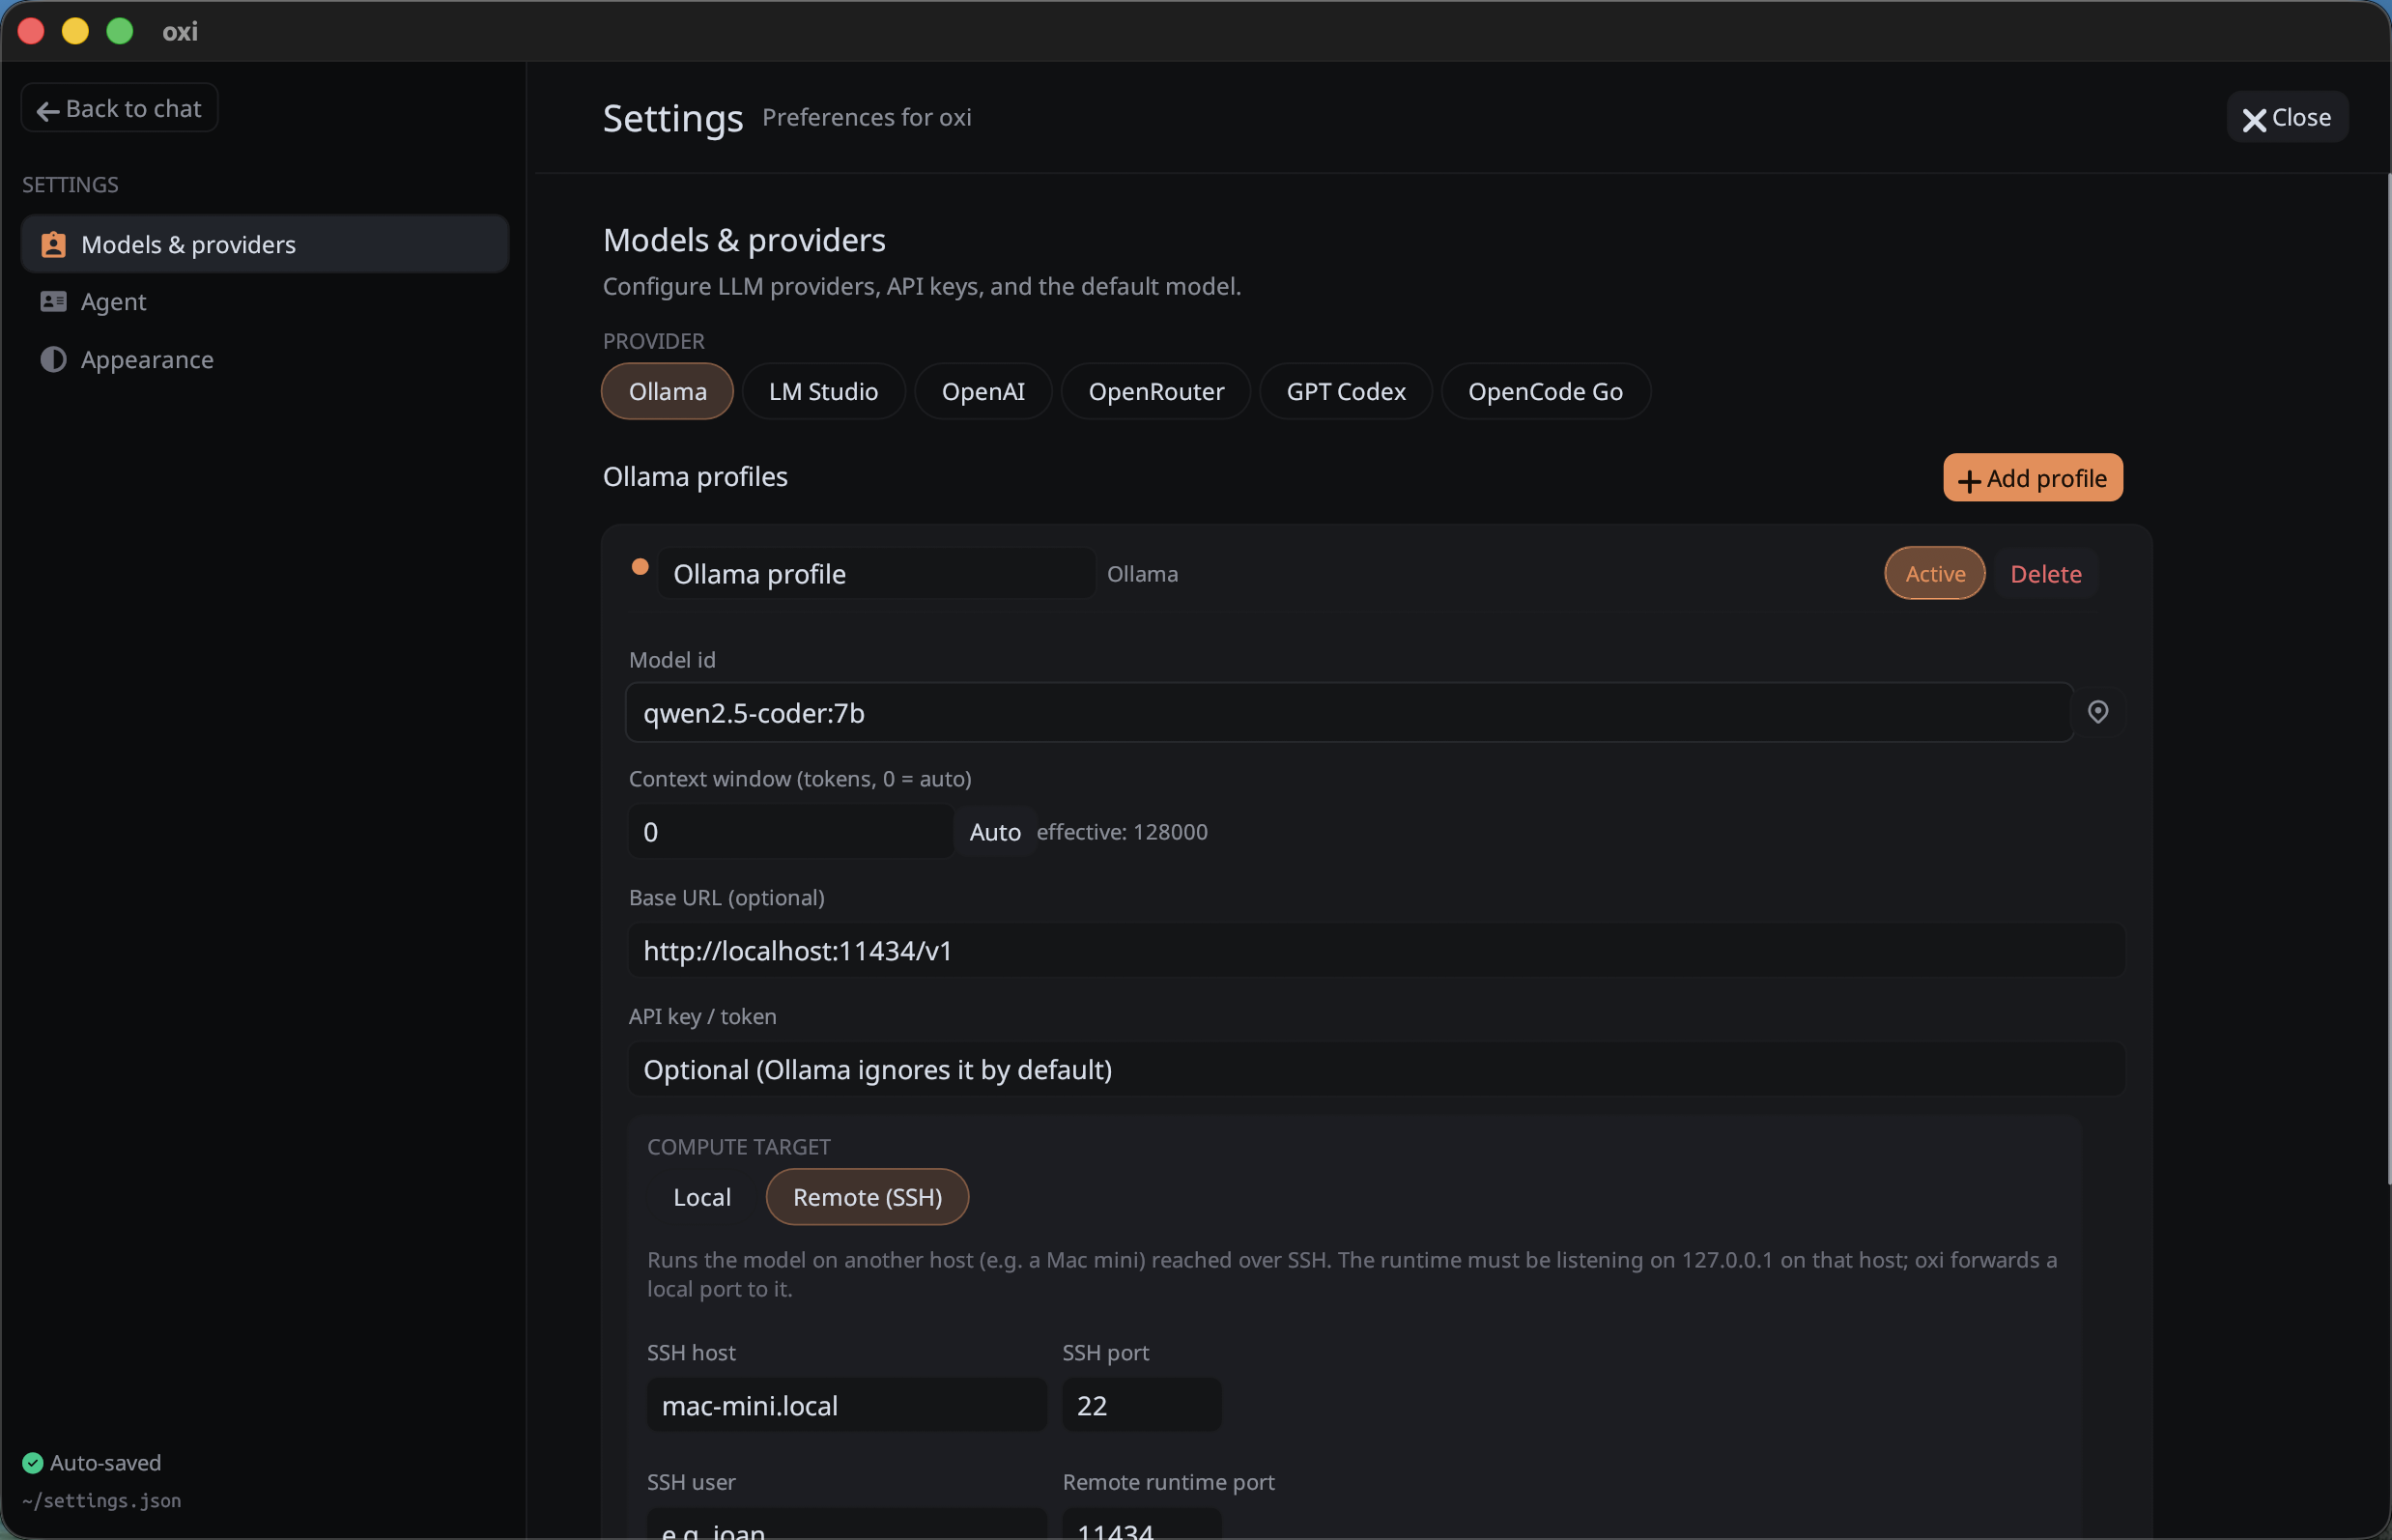Screen dimensions: 2392x1540
Task: Click the Agent sidebar icon
Action: pos(53,301)
